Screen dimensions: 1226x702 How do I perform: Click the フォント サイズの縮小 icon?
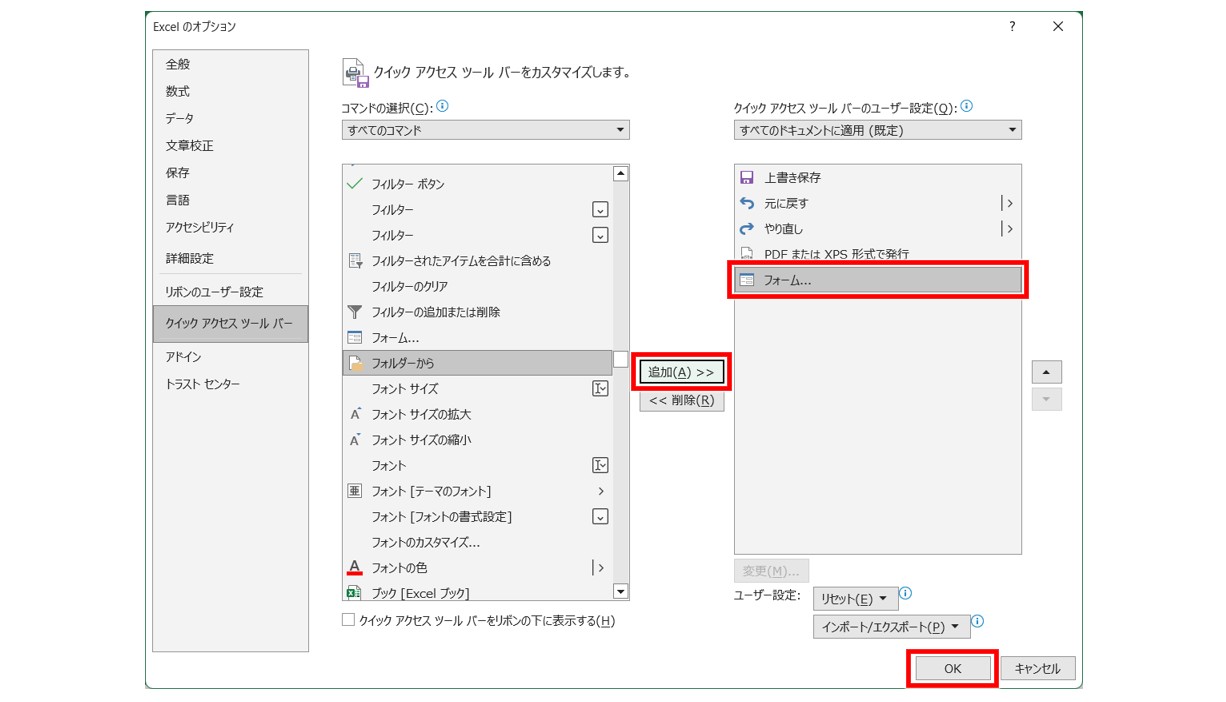[x=354, y=440]
